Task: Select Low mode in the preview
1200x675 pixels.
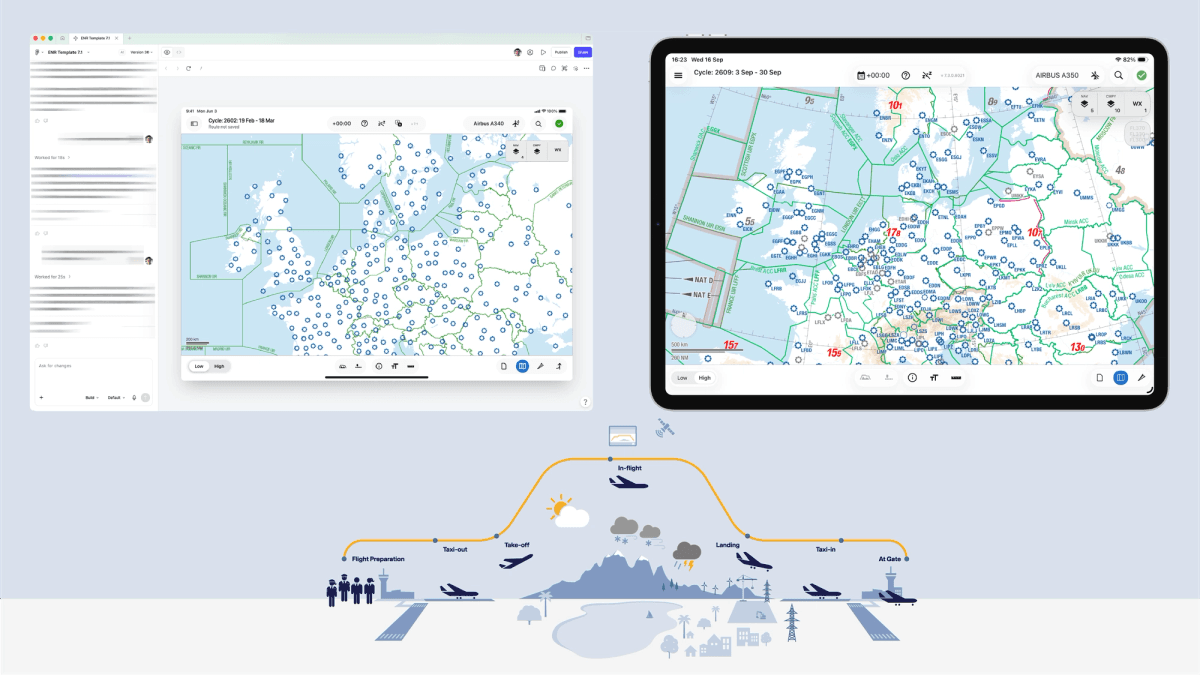Action: click(x=198, y=366)
